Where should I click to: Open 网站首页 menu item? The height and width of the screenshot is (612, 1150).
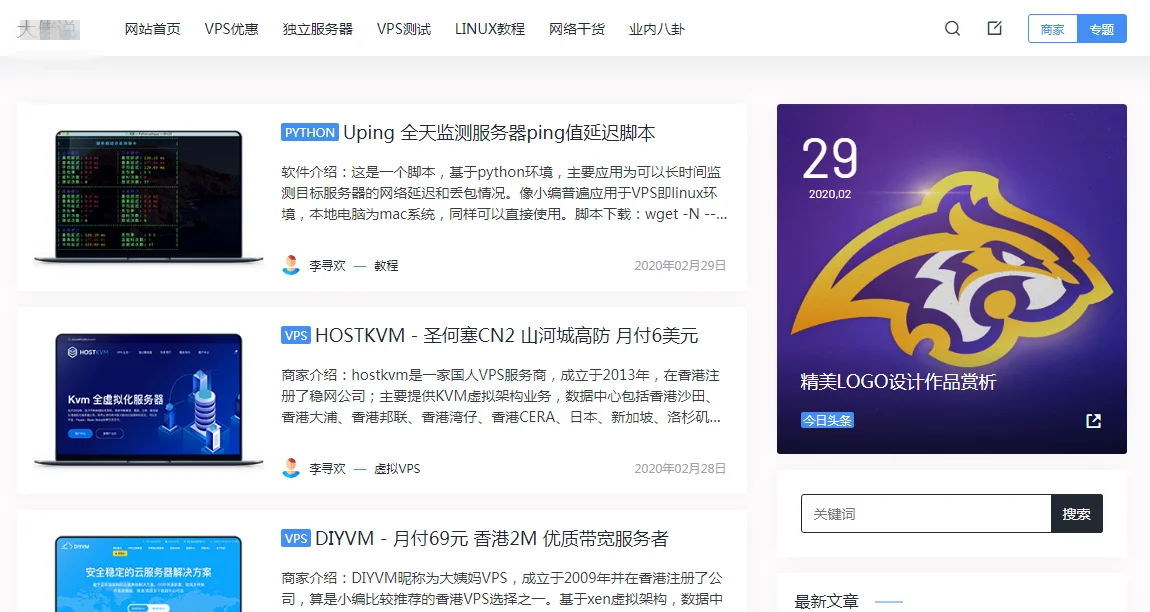point(153,29)
